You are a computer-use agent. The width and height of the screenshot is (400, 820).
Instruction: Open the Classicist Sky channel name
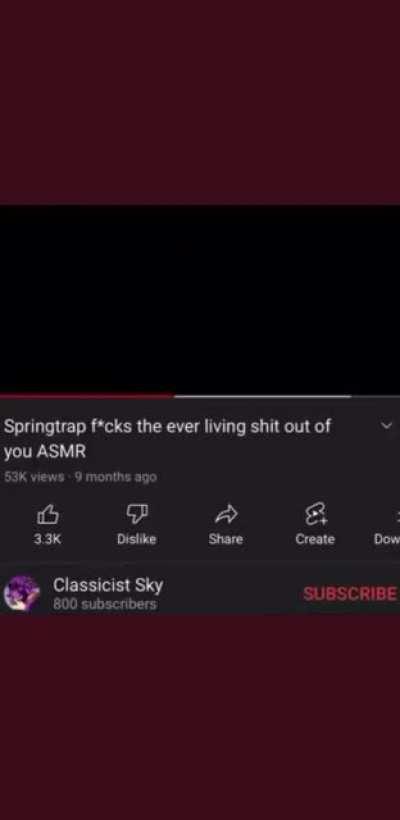(x=108, y=585)
